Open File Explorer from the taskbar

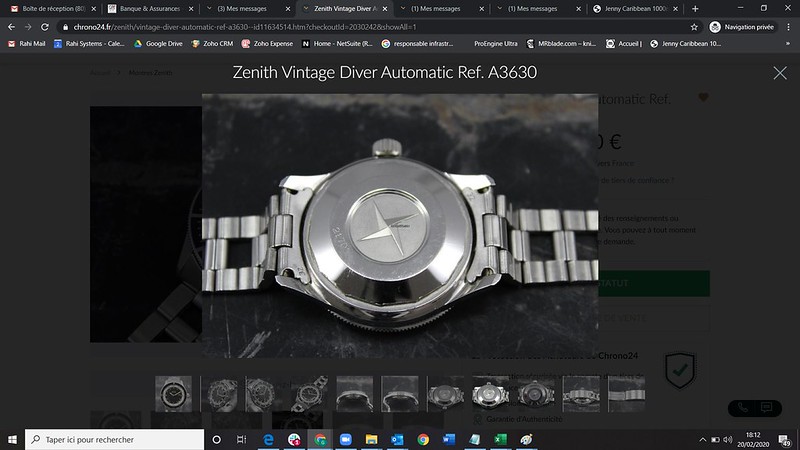pyautogui.click(x=371, y=439)
